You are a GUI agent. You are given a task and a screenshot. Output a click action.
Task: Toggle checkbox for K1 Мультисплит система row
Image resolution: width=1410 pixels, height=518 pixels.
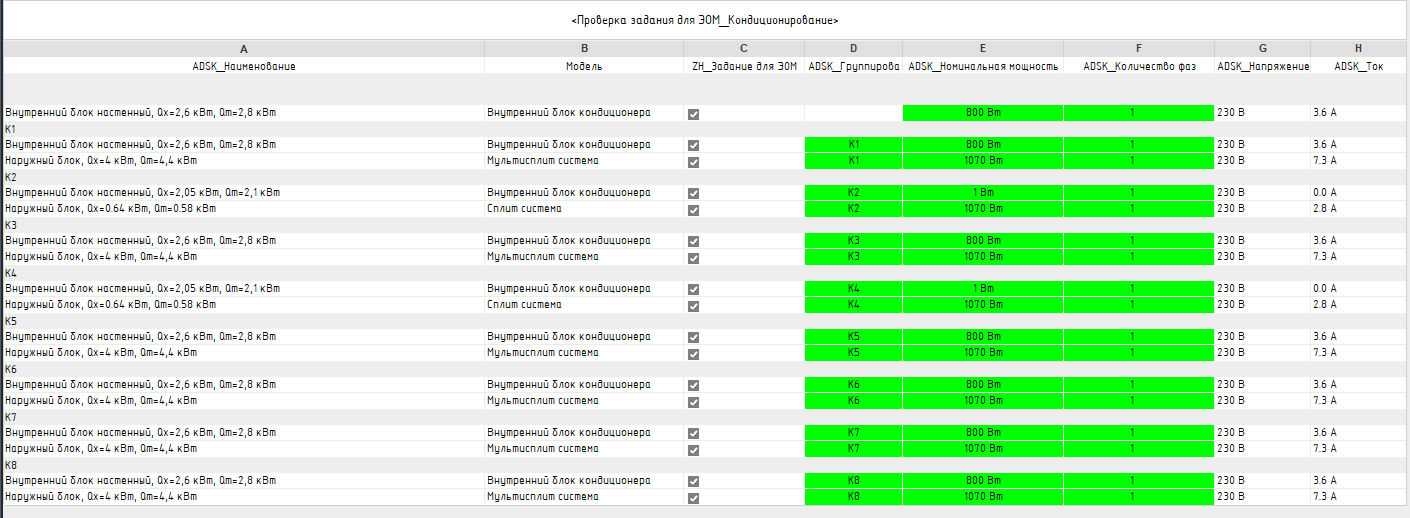693,161
